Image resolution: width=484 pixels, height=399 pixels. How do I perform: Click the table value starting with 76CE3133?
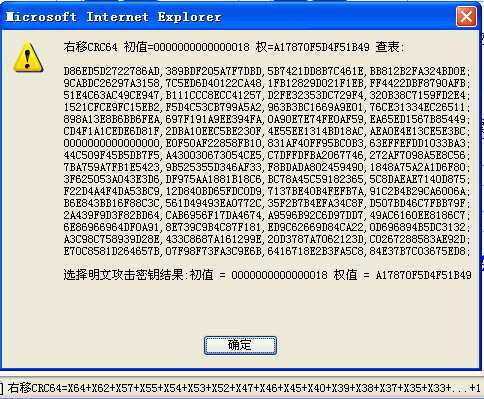pyautogui.click(x=417, y=107)
